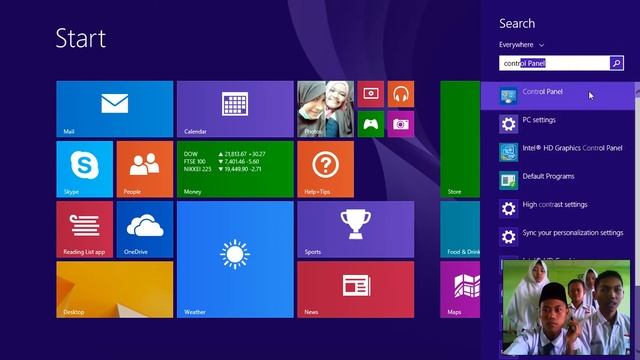Open the Help+Tips tile

pyautogui.click(x=326, y=169)
